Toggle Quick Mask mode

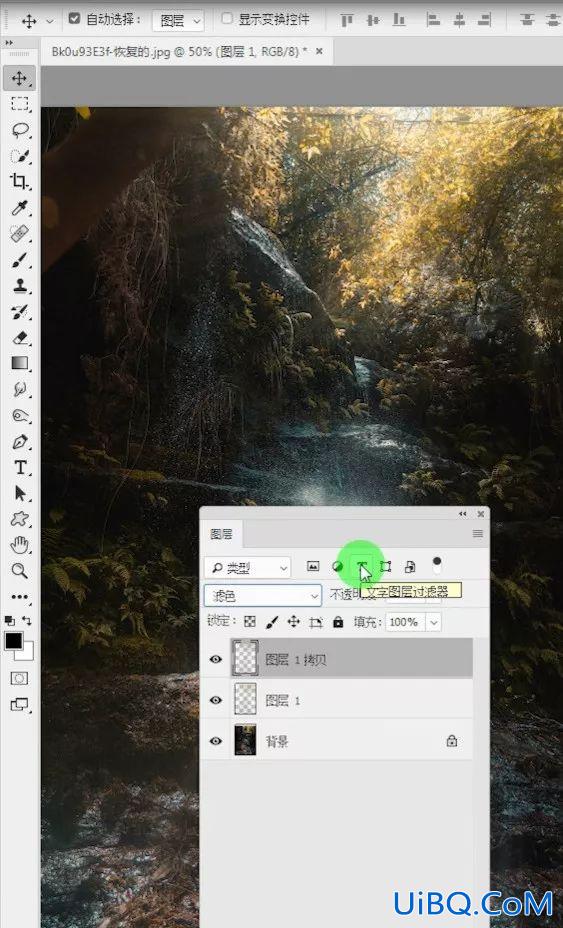pyautogui.click(x=19, y=678)
